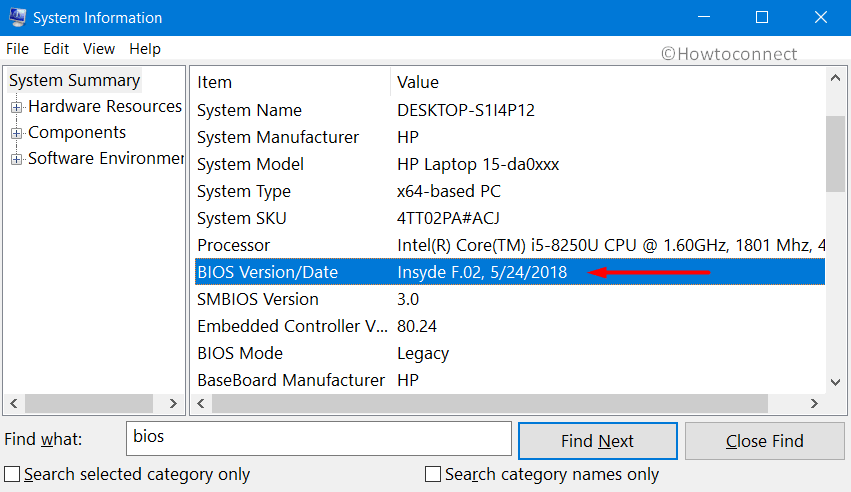Open the Edit menu

56,49
